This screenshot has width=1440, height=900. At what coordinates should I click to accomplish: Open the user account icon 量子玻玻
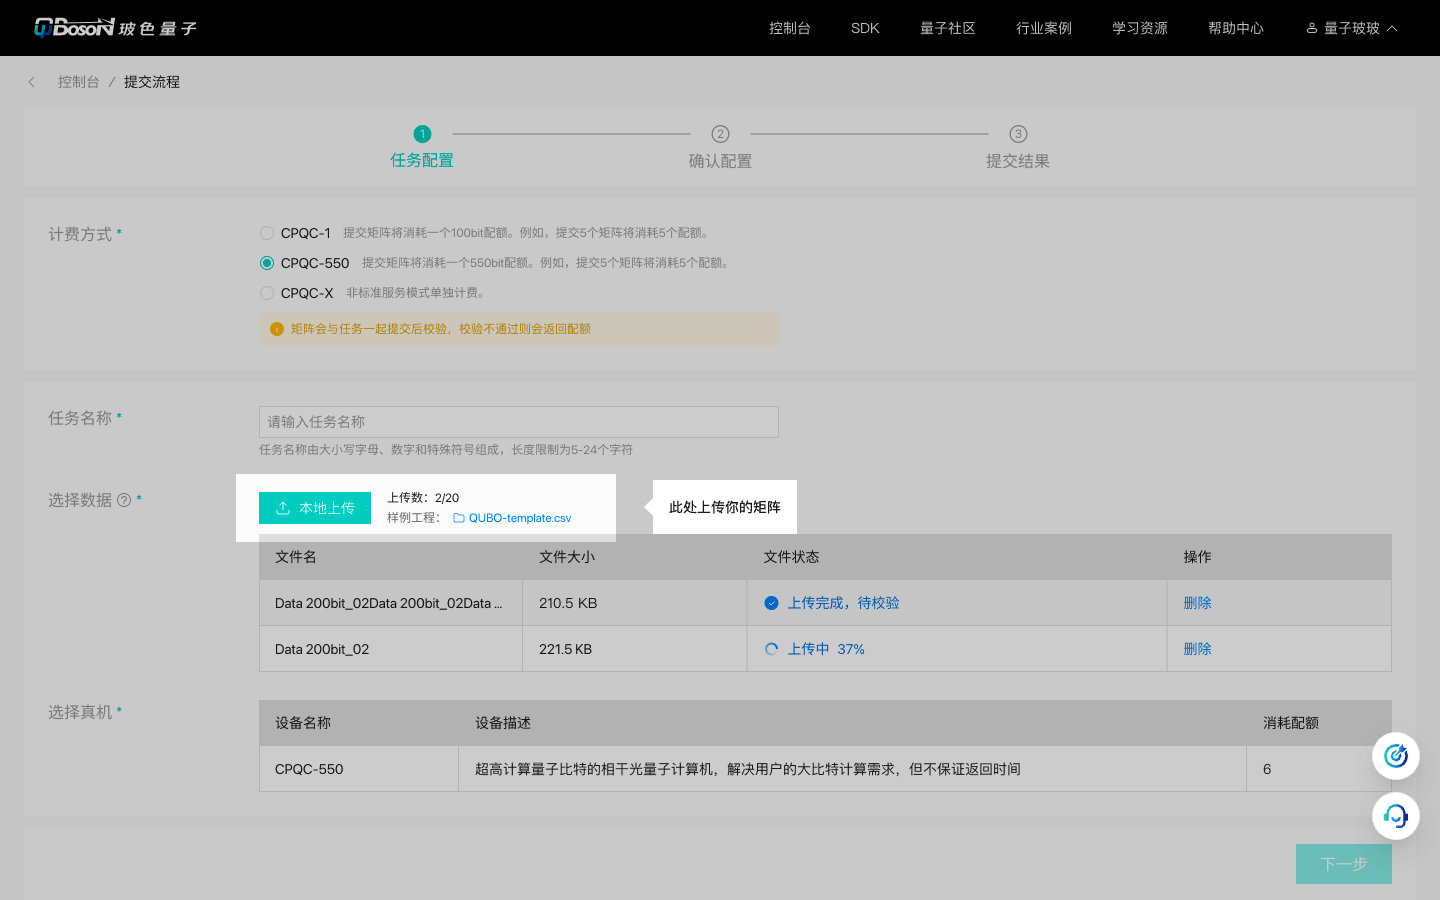[1312, 28]
